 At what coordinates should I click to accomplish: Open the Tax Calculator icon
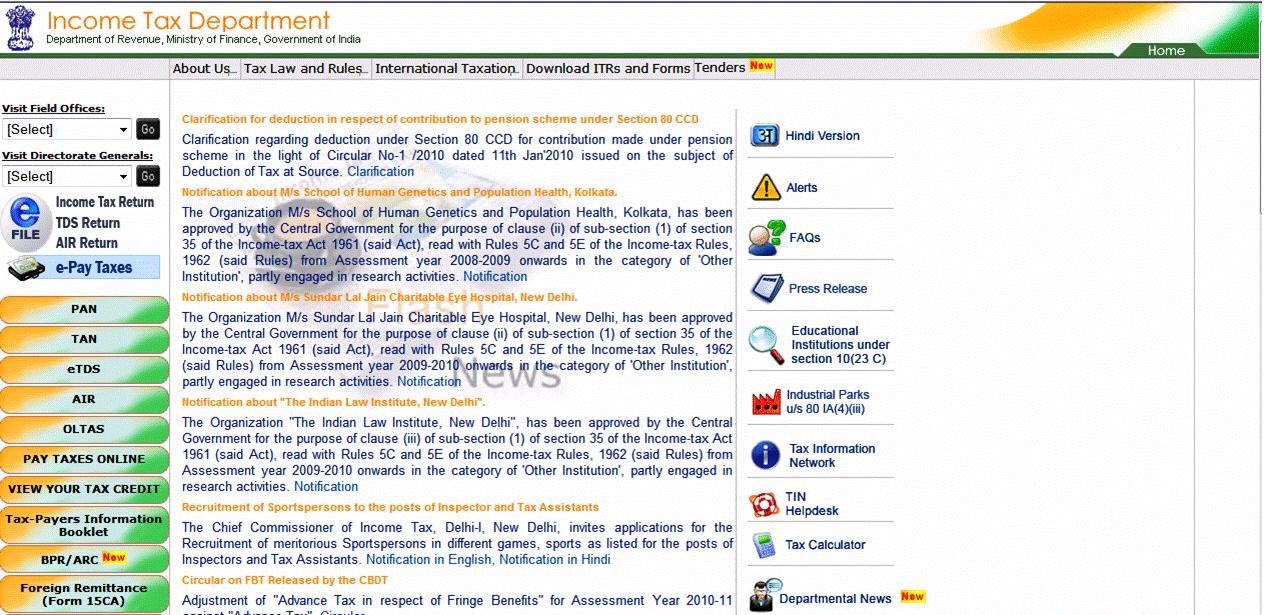click(x=764, y=546)
